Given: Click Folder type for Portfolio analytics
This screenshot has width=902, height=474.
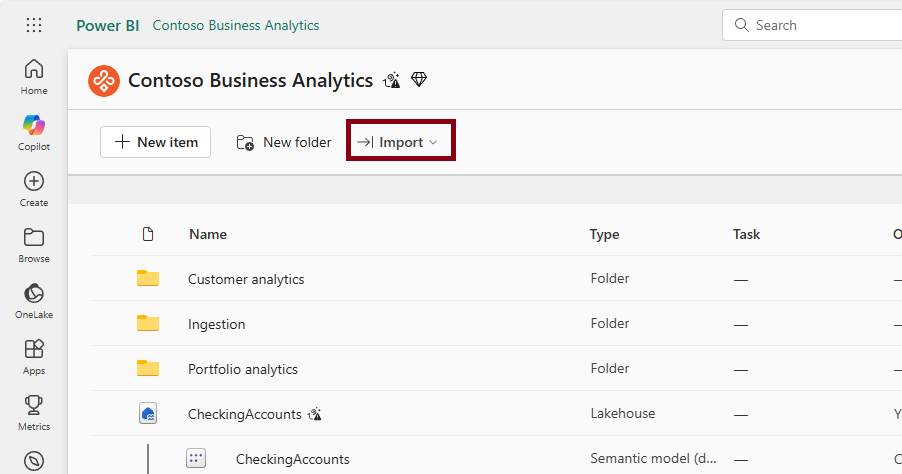Looking at the screenshot, I should tap(610, 368).
